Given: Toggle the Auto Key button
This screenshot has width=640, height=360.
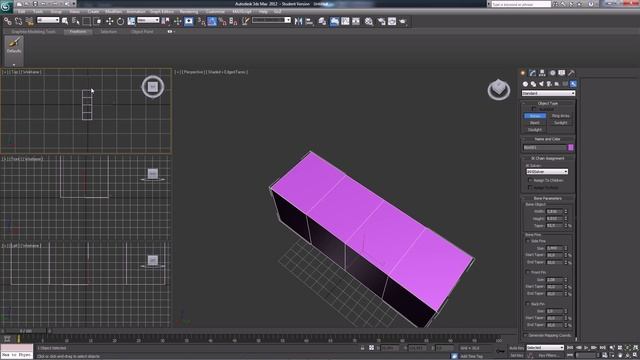Looking at the screenshot, I should pos(516,348).
